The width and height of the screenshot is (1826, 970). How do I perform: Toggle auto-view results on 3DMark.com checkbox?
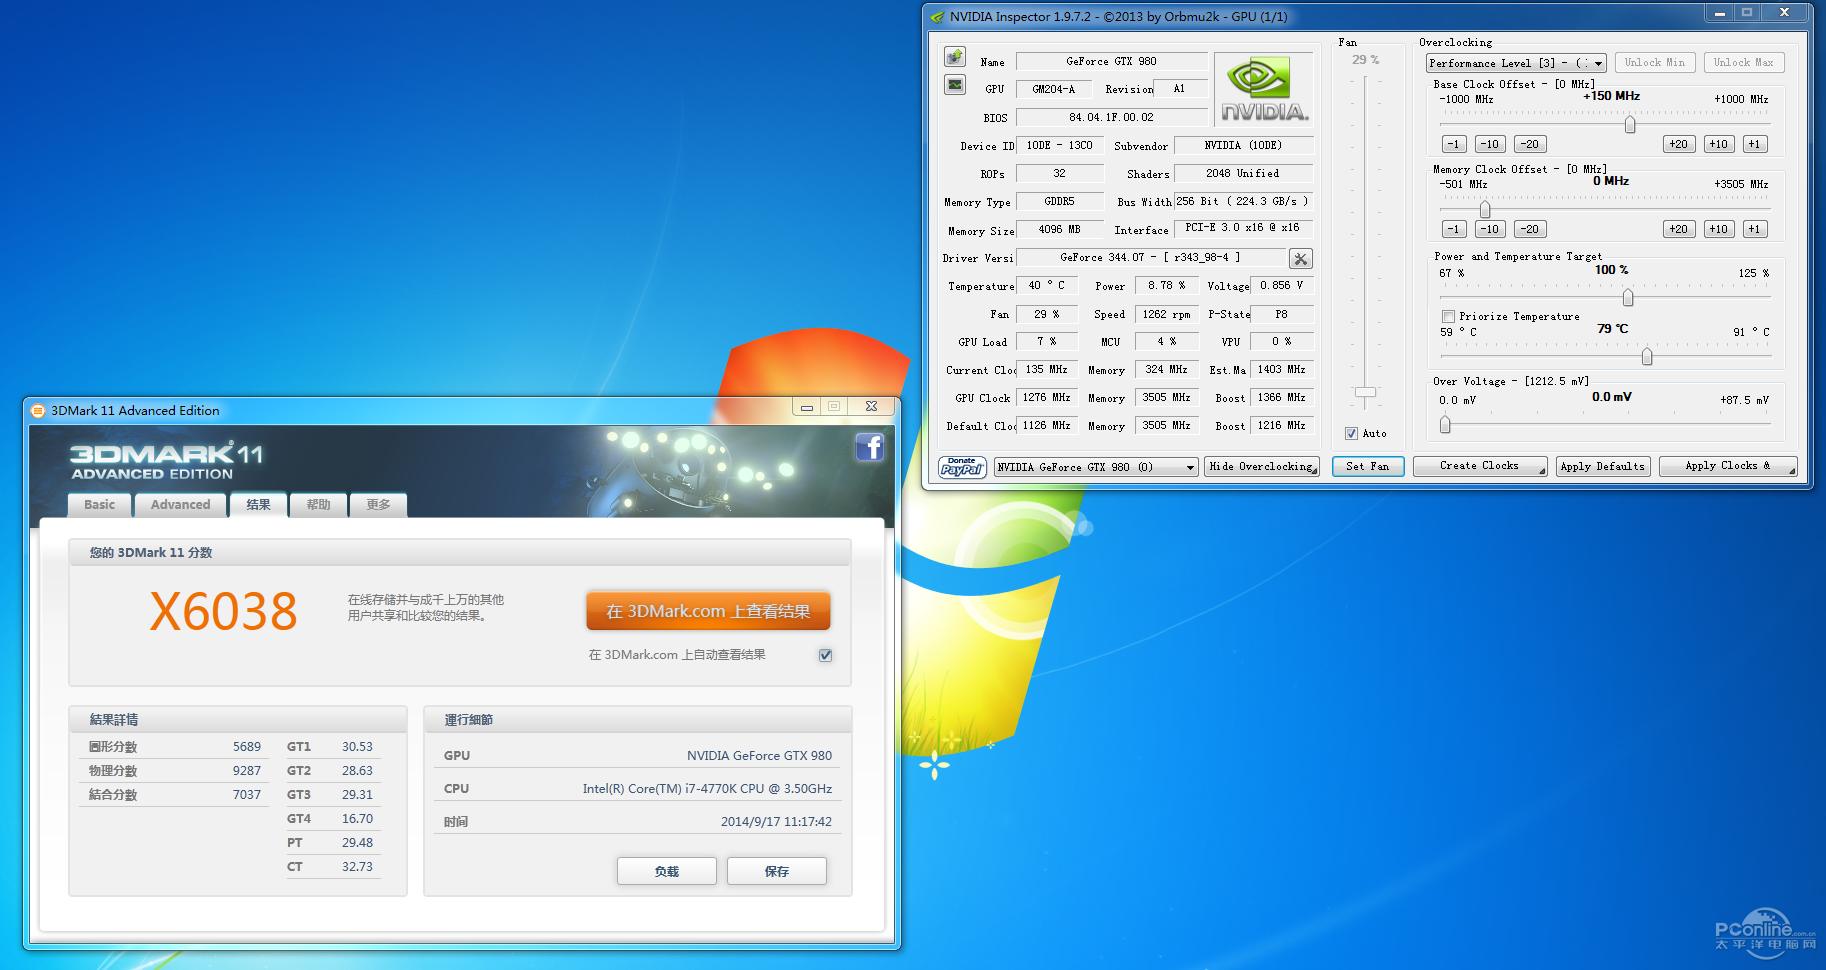(x=825, y=655)
